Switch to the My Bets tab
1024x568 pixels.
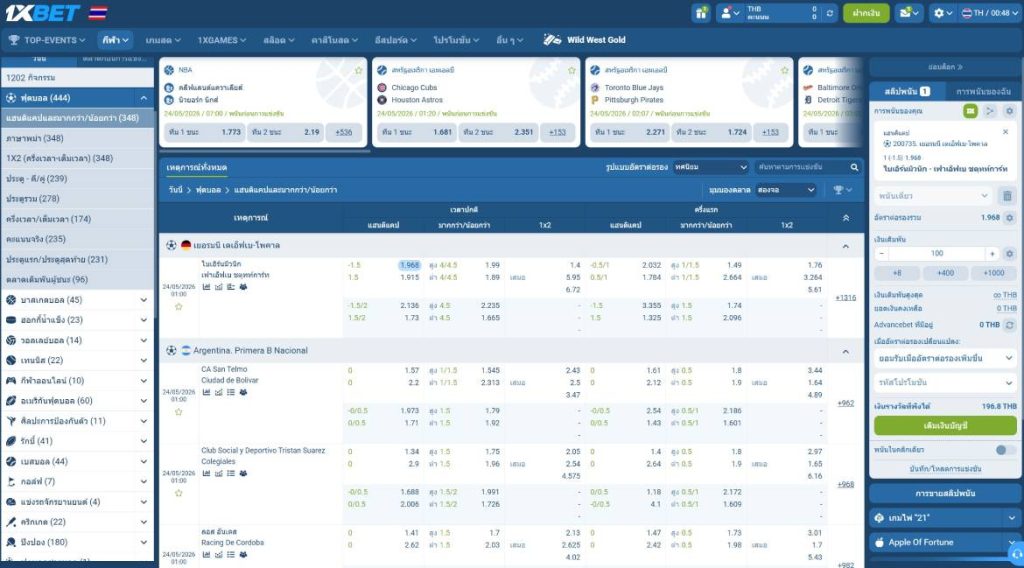click(983, 91)
